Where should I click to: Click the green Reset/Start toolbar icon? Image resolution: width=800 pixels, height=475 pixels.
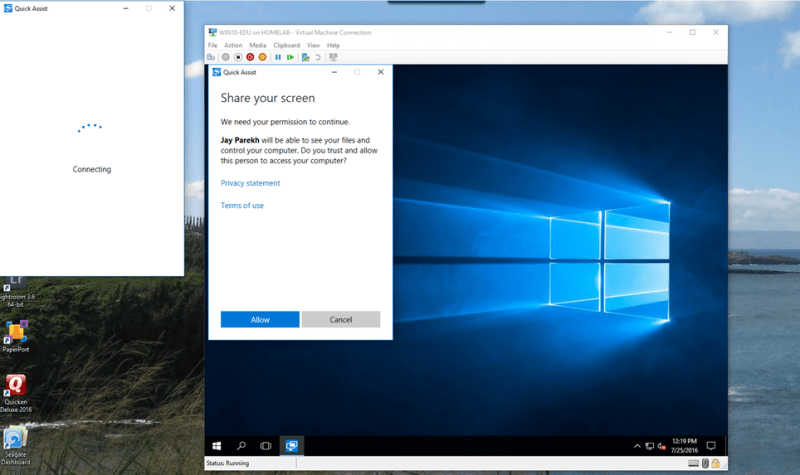[x=290, y=57]
